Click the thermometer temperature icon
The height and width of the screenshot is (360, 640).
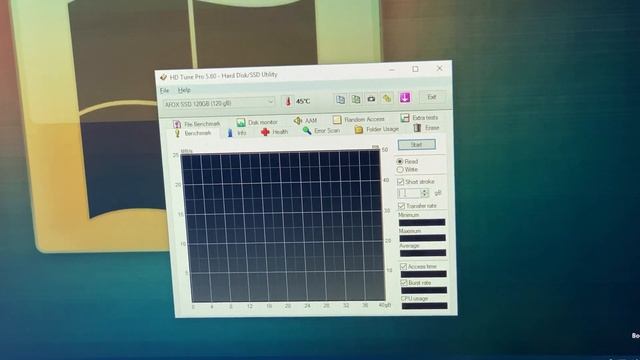tap(288, 101)
